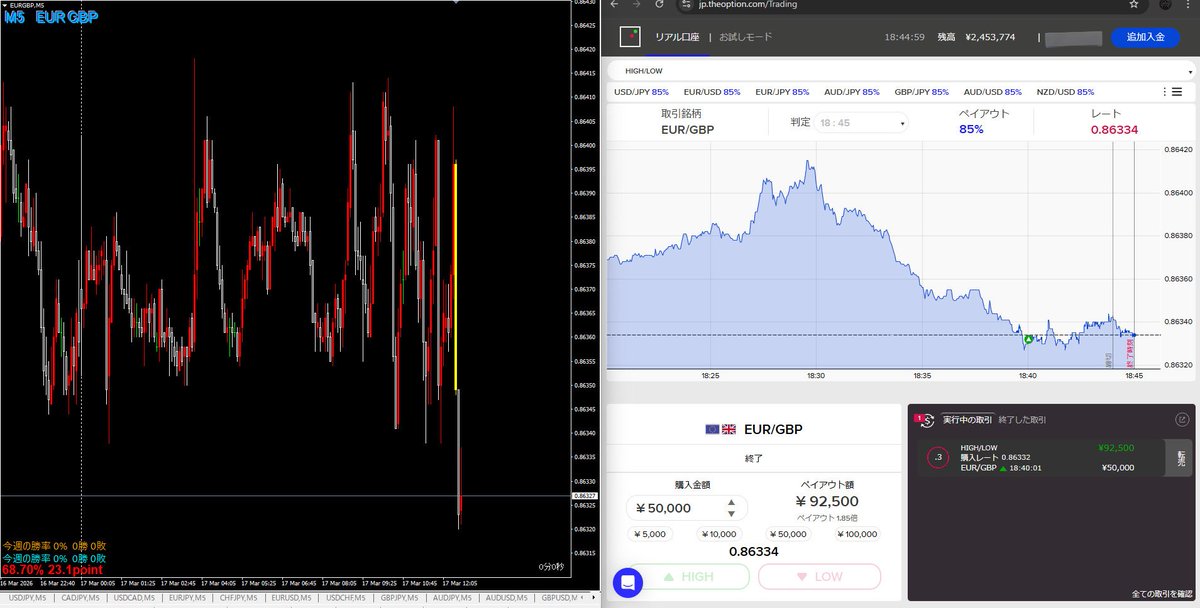The height and width of the screenshot is (608, 1200).
Task: Pop out the trades panel icon
Action: coord(1181,420)
